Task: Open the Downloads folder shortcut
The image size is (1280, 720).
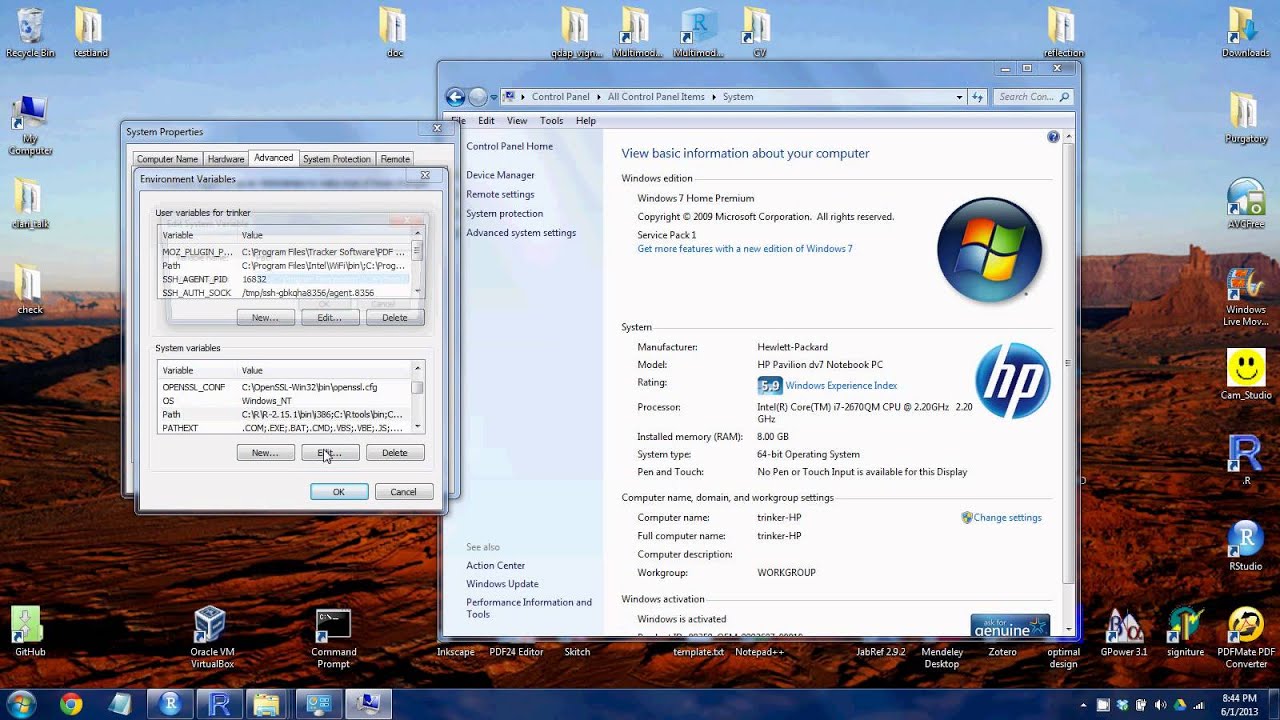Action: 1245,32
